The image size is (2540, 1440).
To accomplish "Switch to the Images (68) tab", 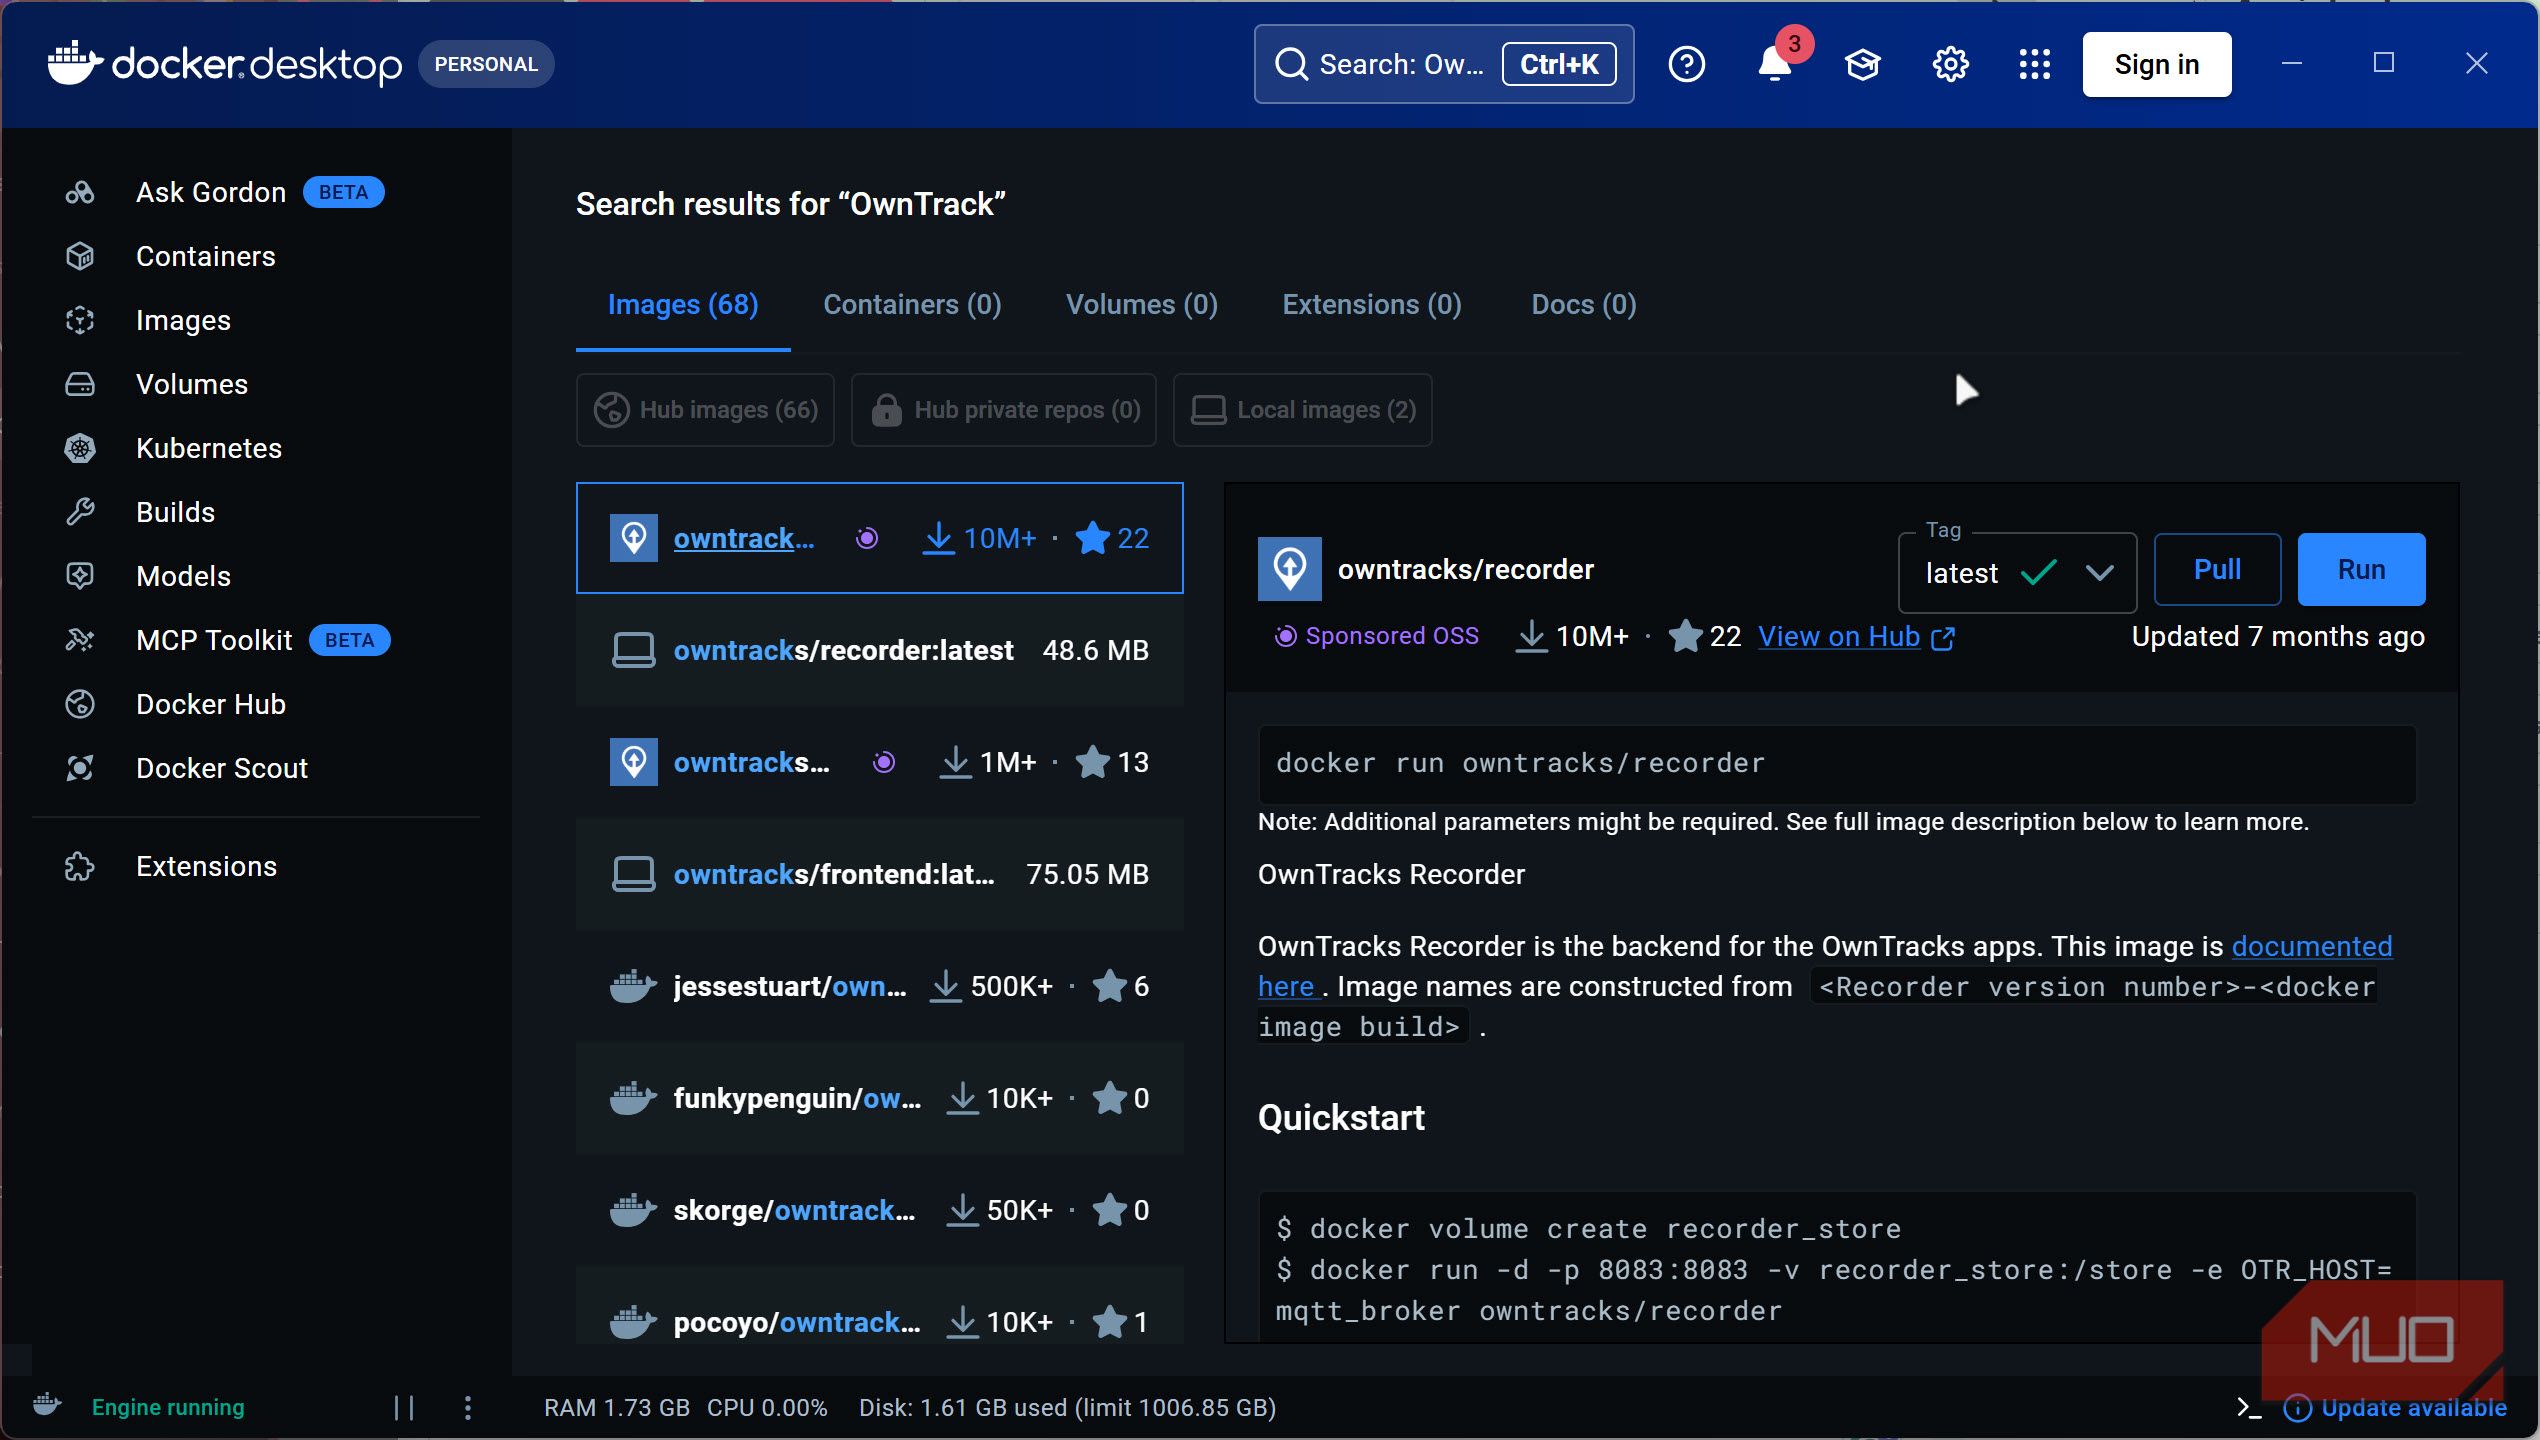I will tap(683, 305).
